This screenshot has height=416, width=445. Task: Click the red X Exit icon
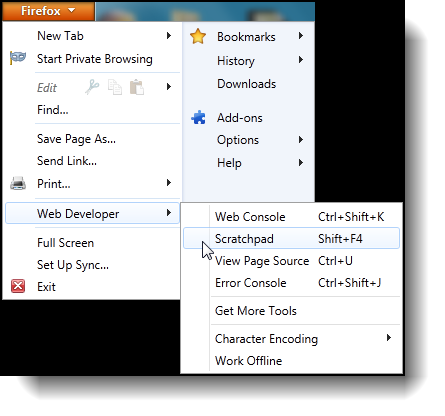pos(18,286)
